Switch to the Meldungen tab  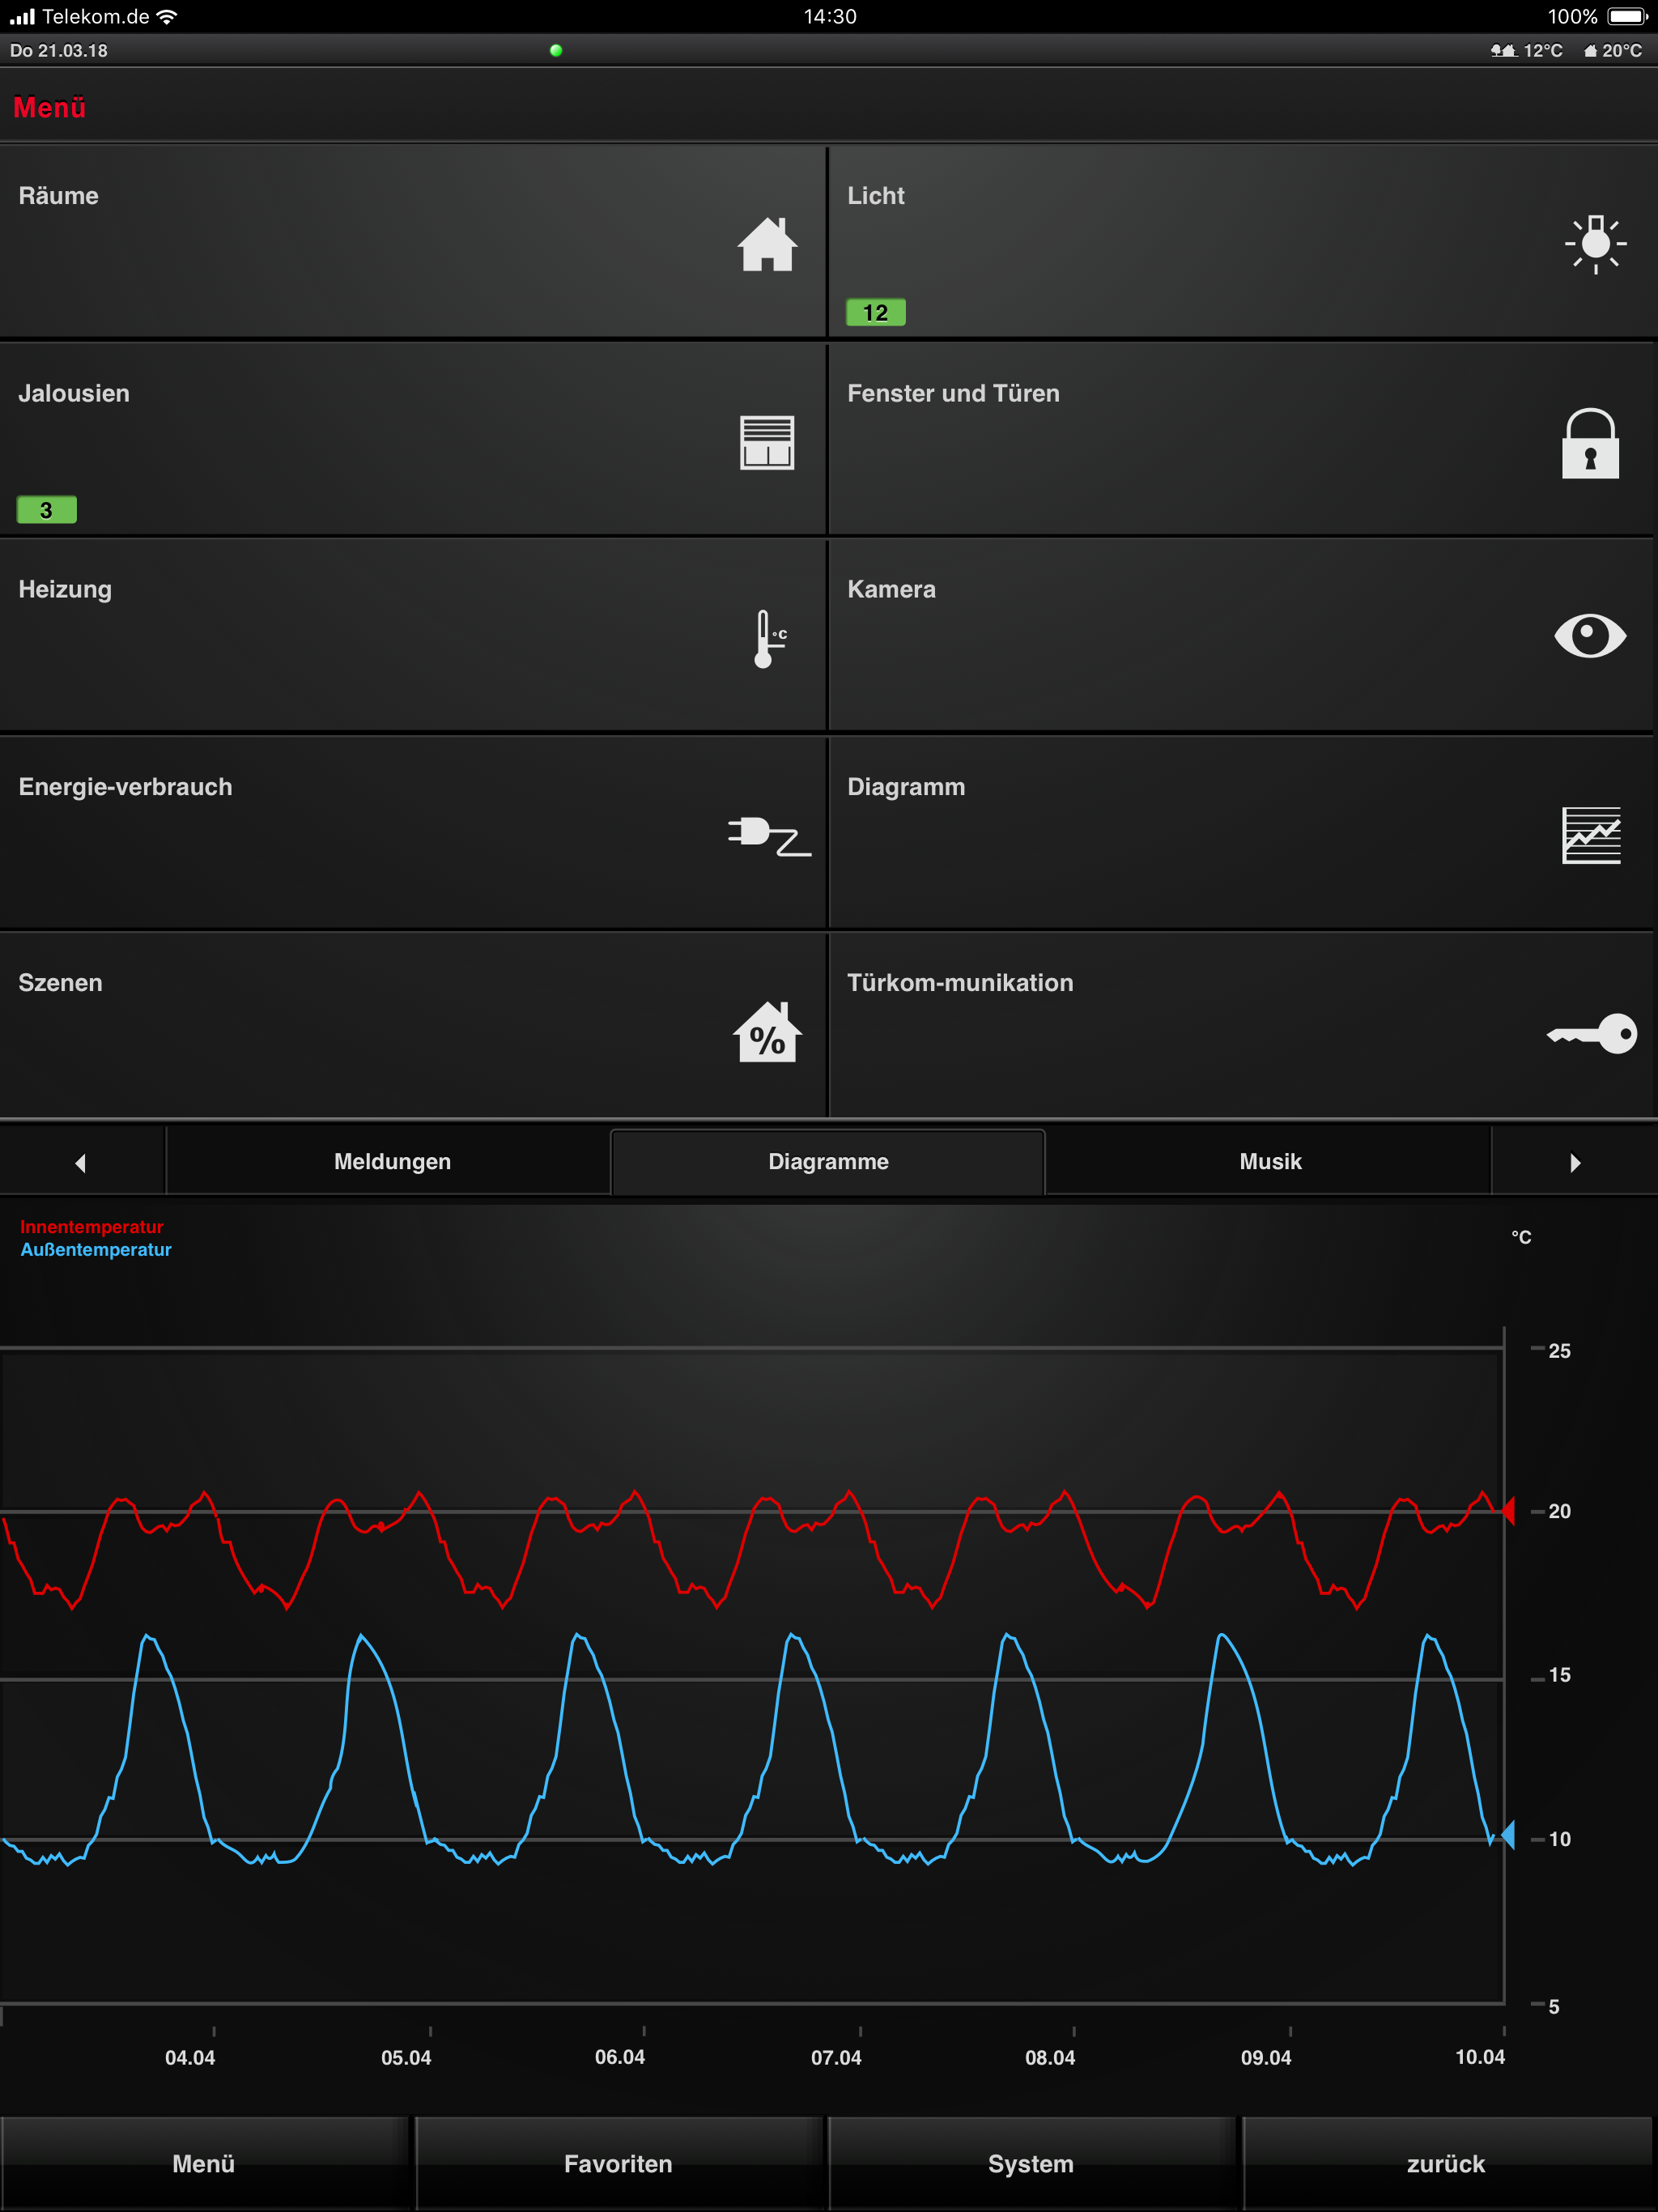[392, 1161]
